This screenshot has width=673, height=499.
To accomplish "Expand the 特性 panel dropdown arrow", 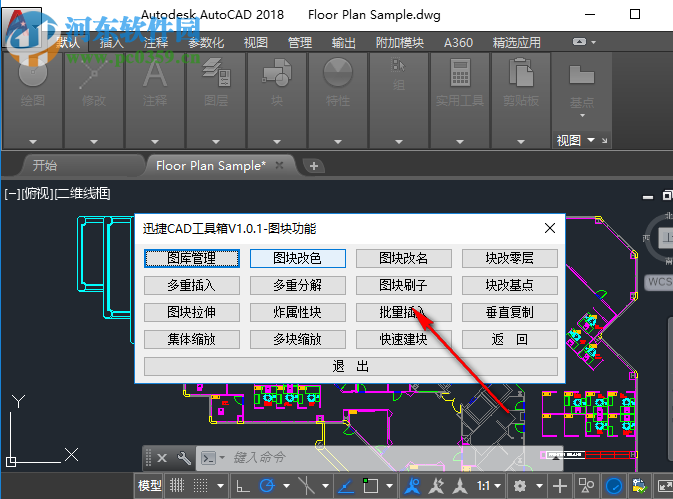I will tap(338, 142).
